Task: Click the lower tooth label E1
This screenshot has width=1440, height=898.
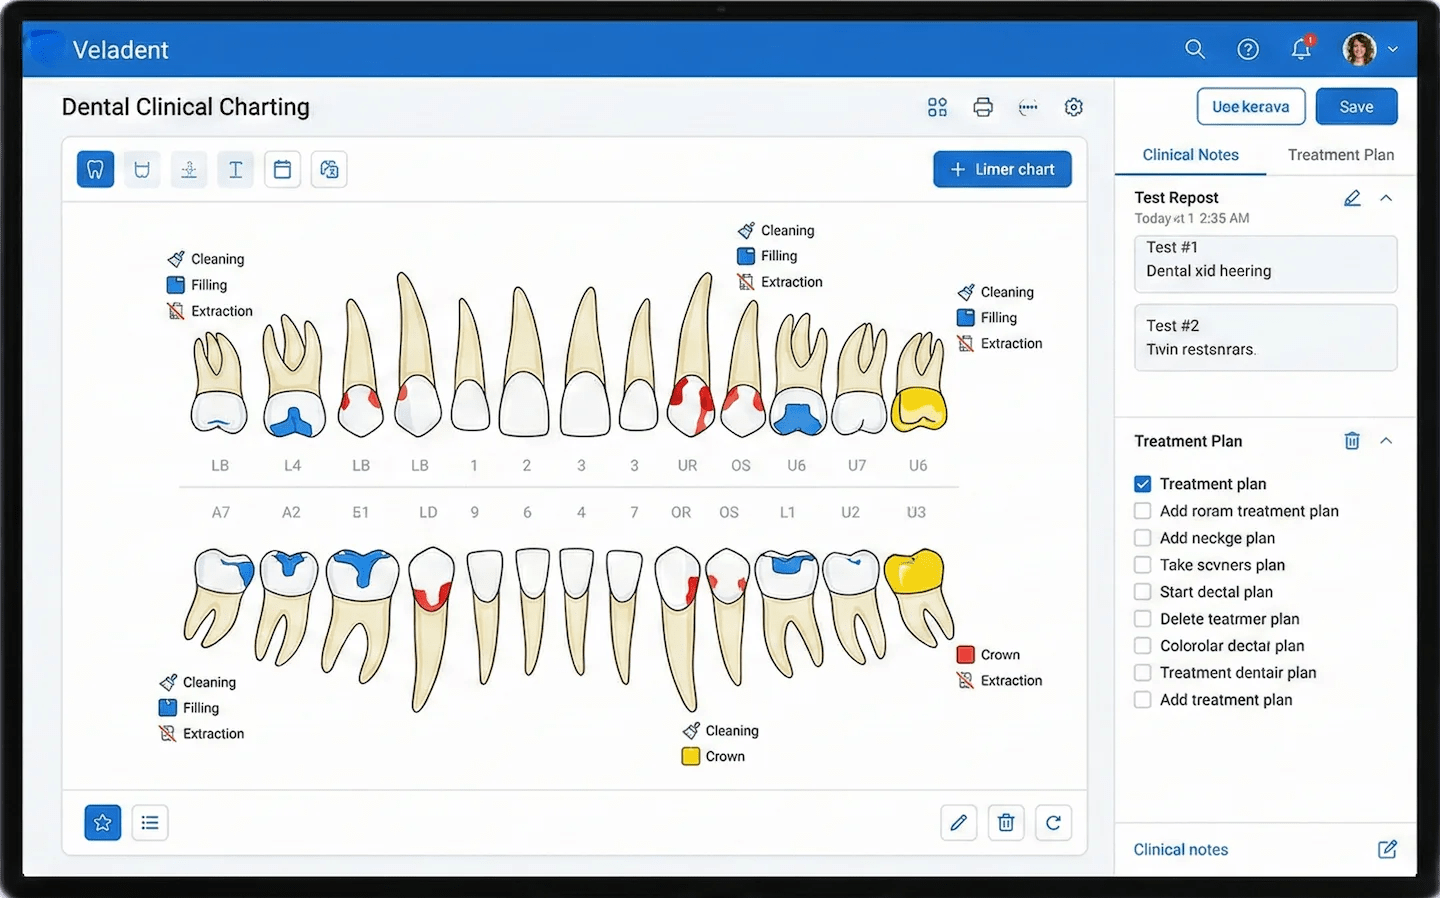Action: [361, 512]
